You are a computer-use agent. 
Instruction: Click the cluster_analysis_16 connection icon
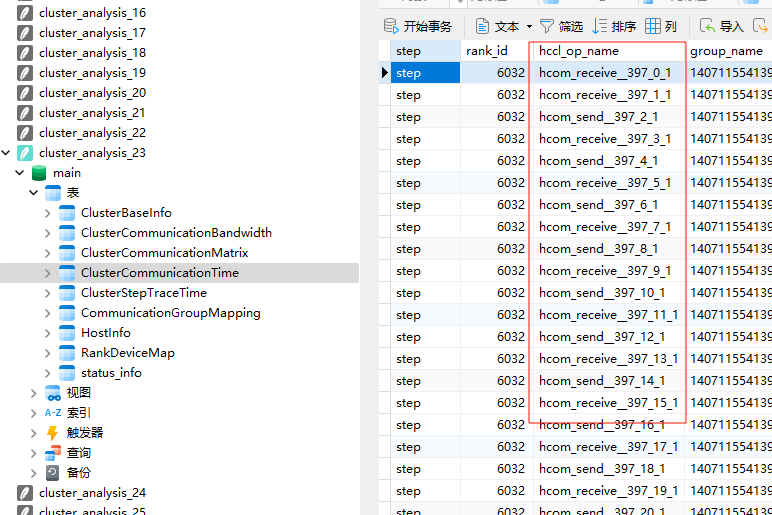(25, 13)
